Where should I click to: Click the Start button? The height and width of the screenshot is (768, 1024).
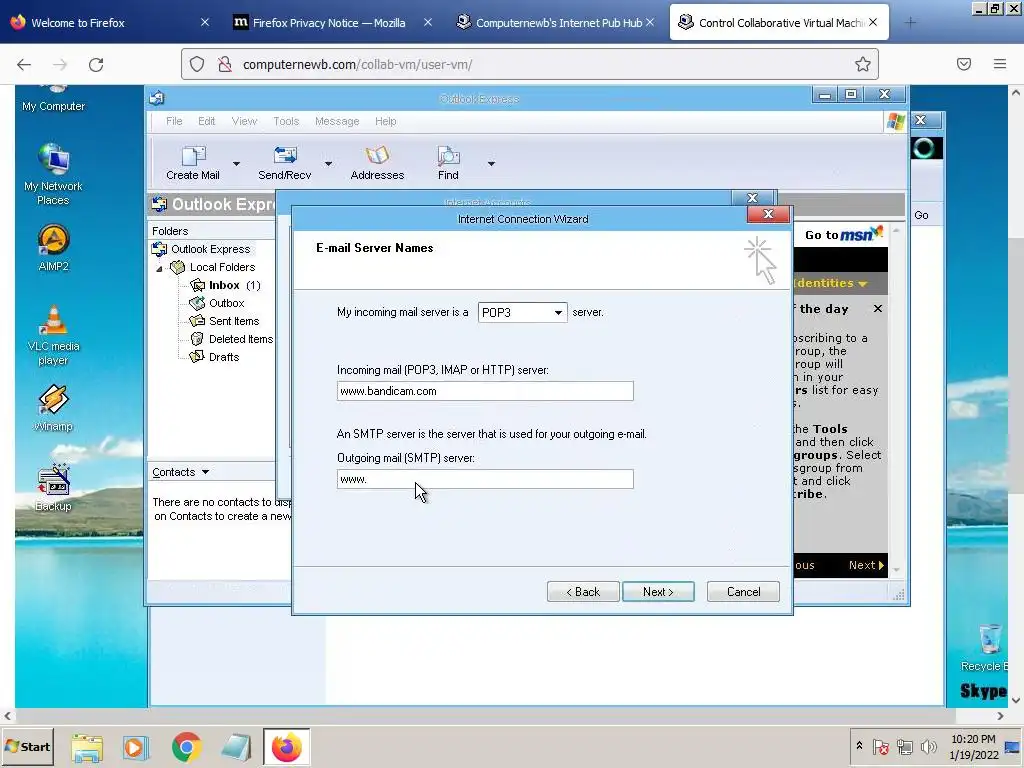(x=27, y=746)
